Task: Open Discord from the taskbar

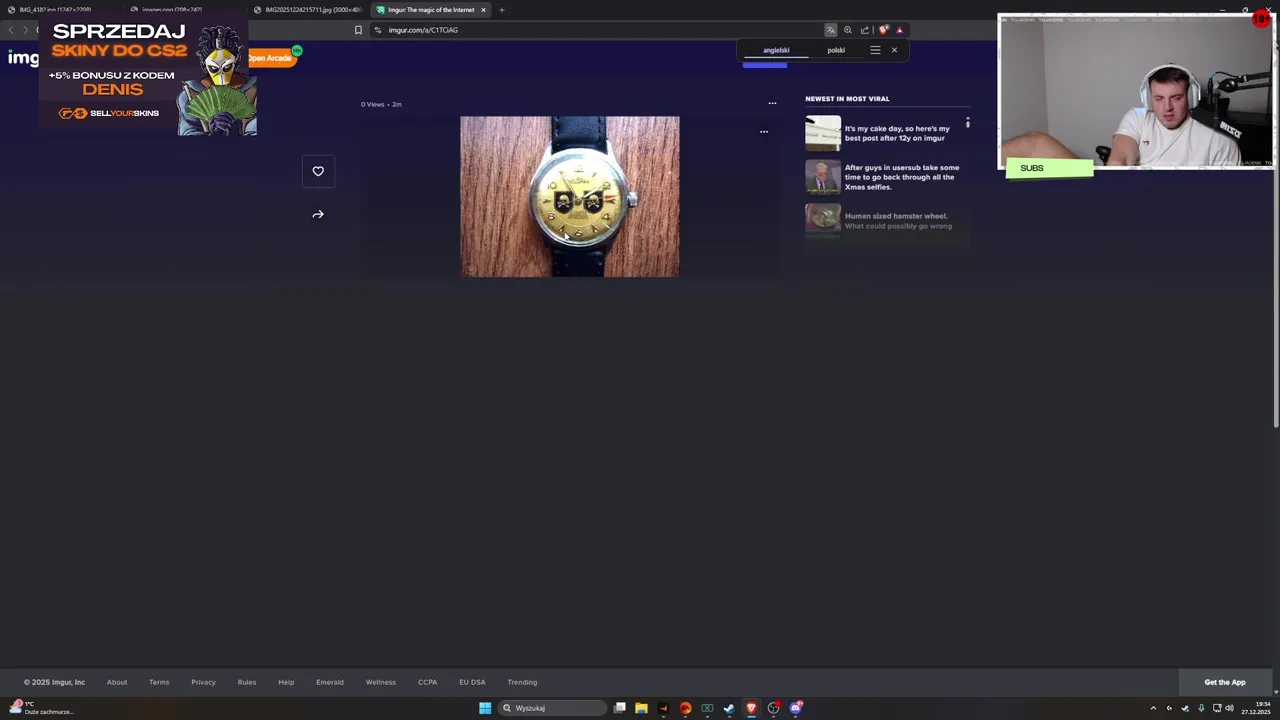Action: tap(796, 708)
